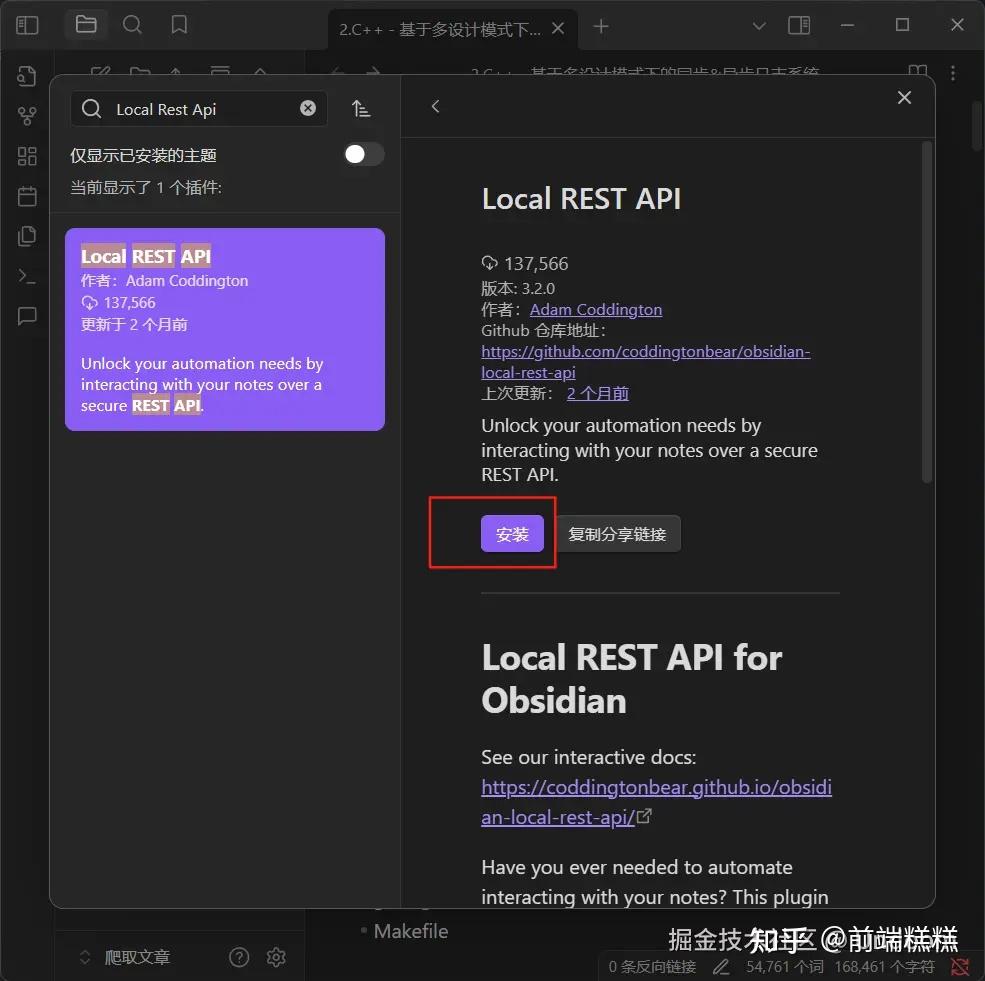Open the graph view icon in sidebar
This screenshot has height=981, width=985.
tap(26, 115)
